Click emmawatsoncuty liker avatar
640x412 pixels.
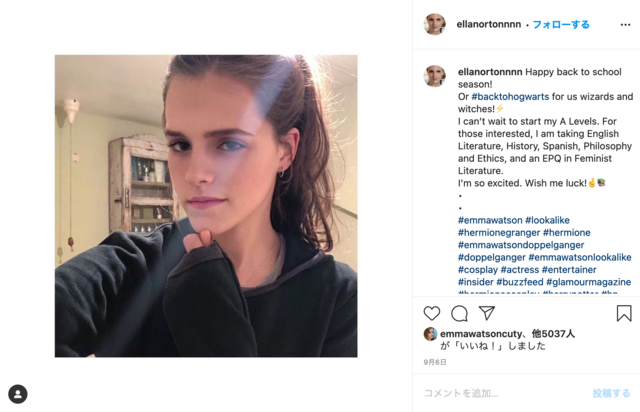tap(430, 334)
